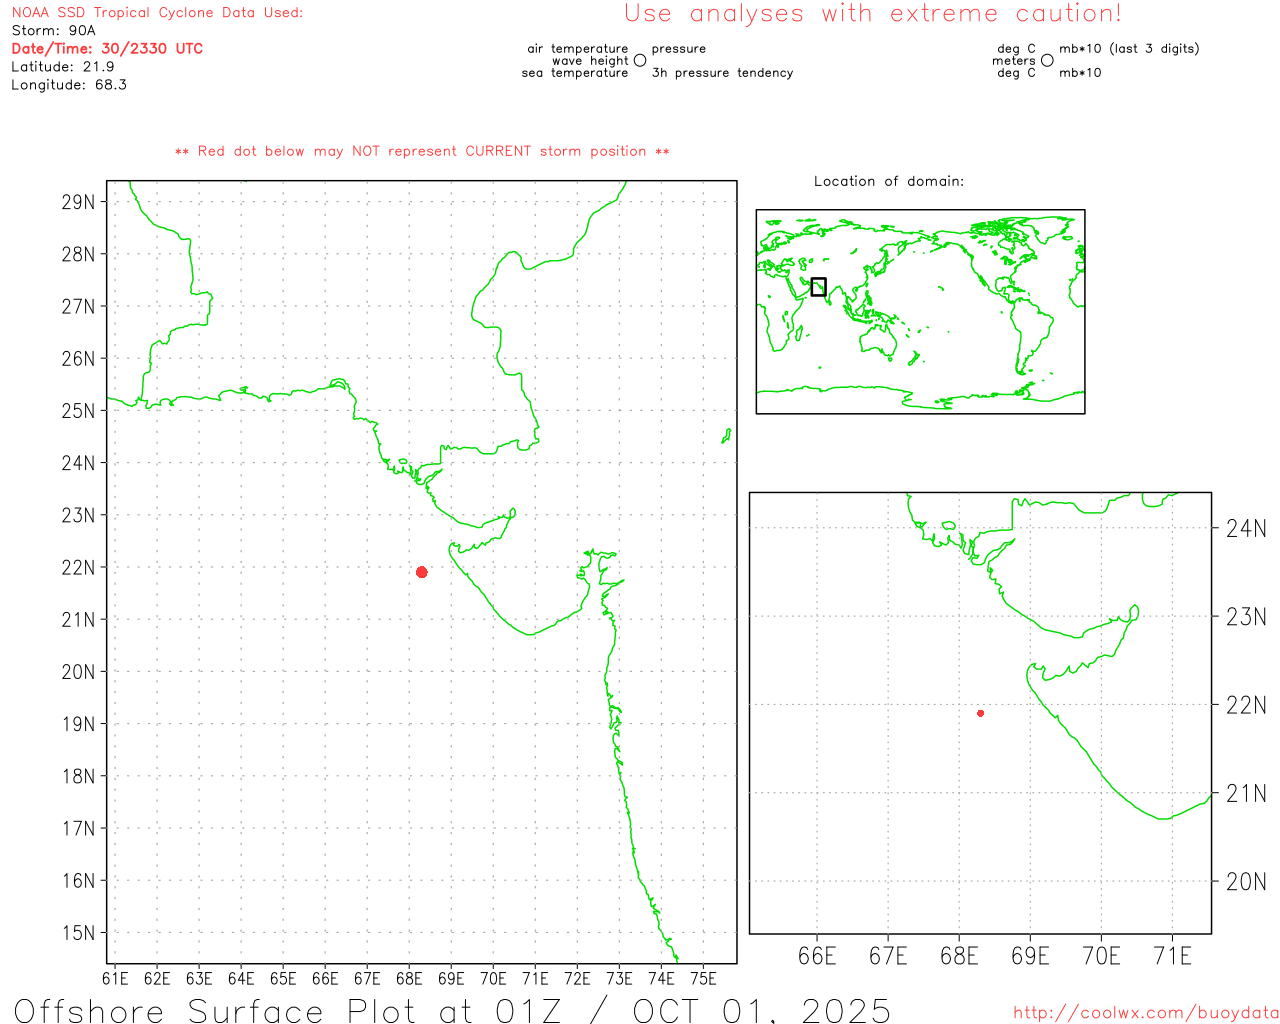Click the world locator map thumbnail
Screen dimensions: 1280x1024
point(920,312)
